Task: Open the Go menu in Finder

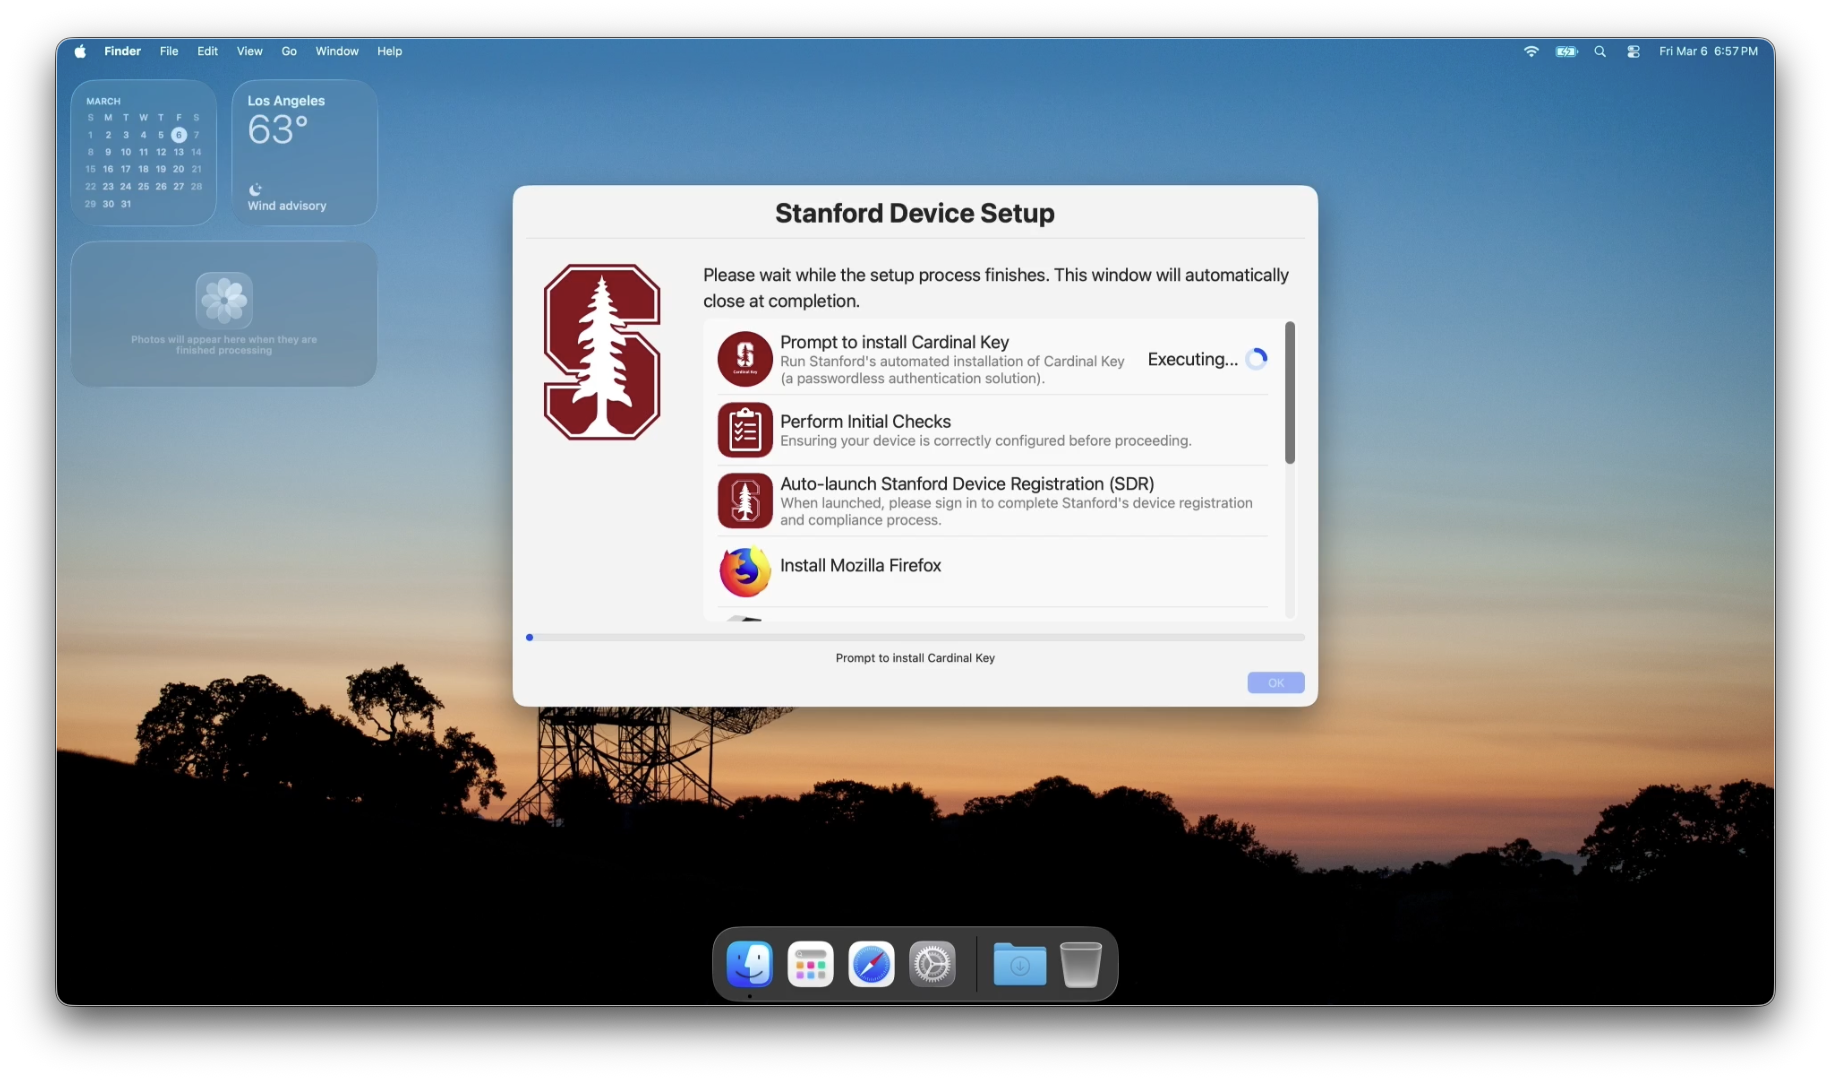Action: [x=288, y=51]
